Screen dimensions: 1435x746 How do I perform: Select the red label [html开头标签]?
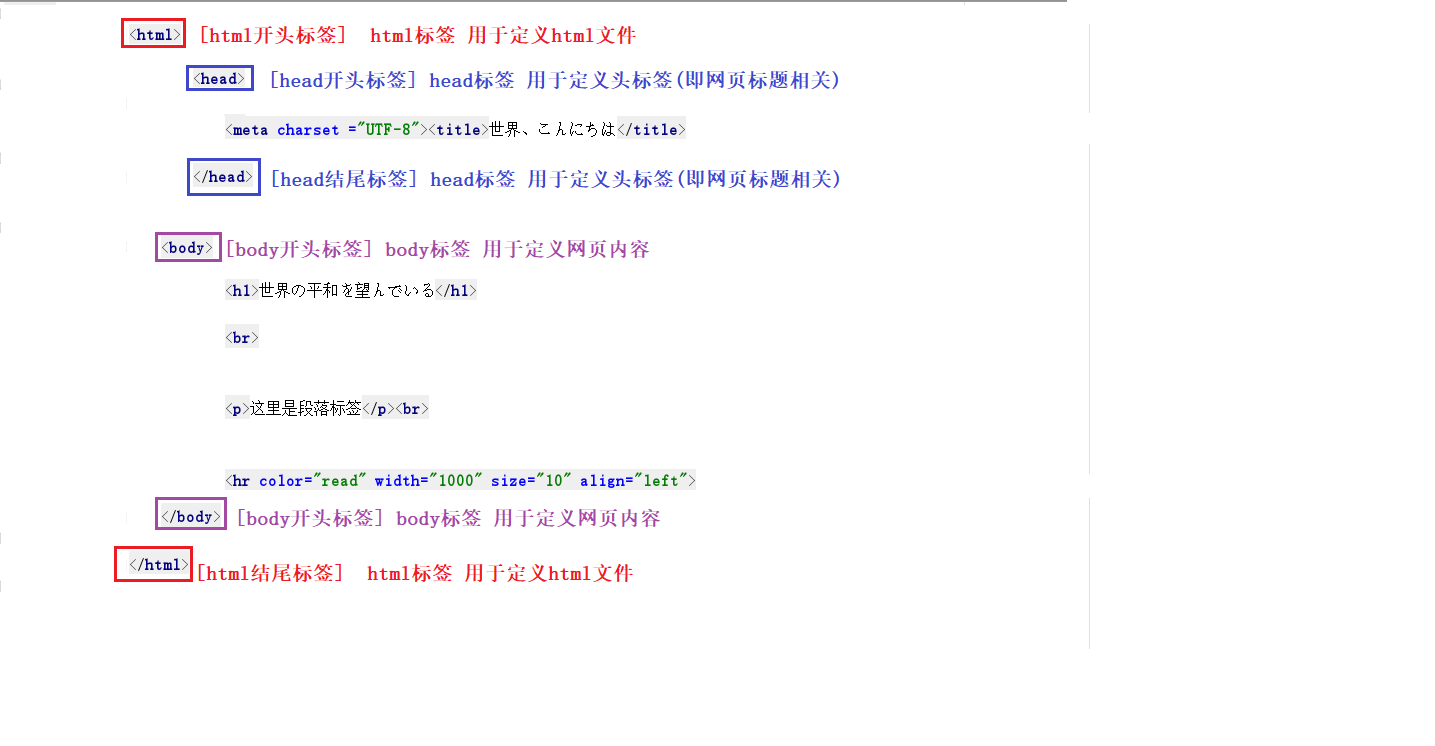coord(272,36)
